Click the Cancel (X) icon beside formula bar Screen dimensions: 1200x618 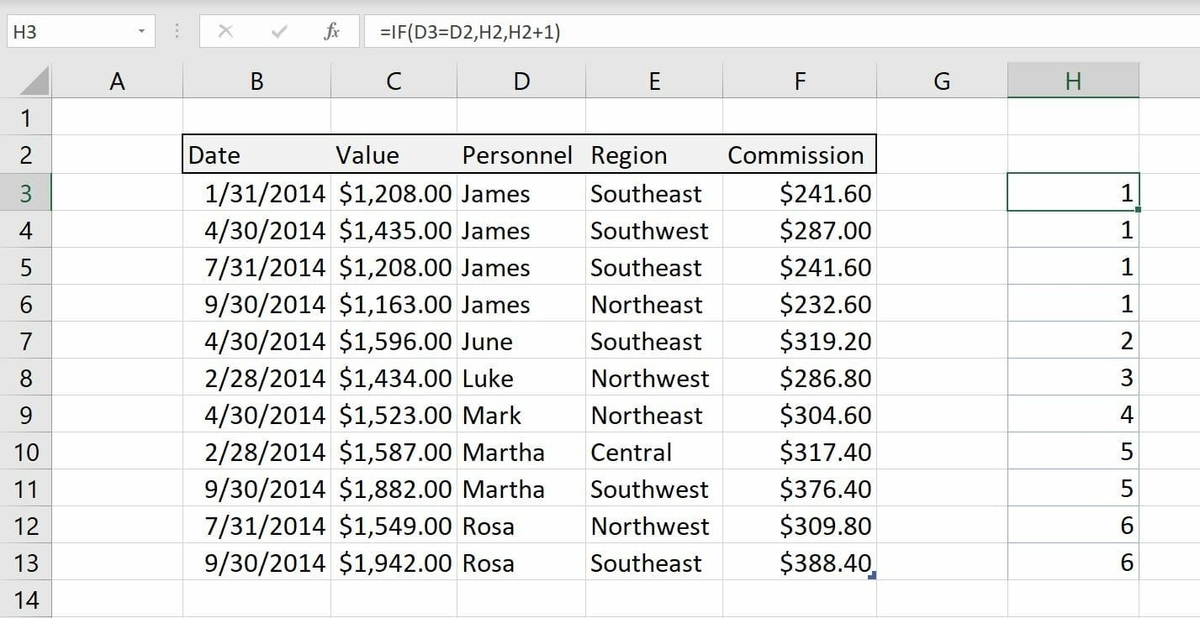pyautogui.click(x=227, y=30)
